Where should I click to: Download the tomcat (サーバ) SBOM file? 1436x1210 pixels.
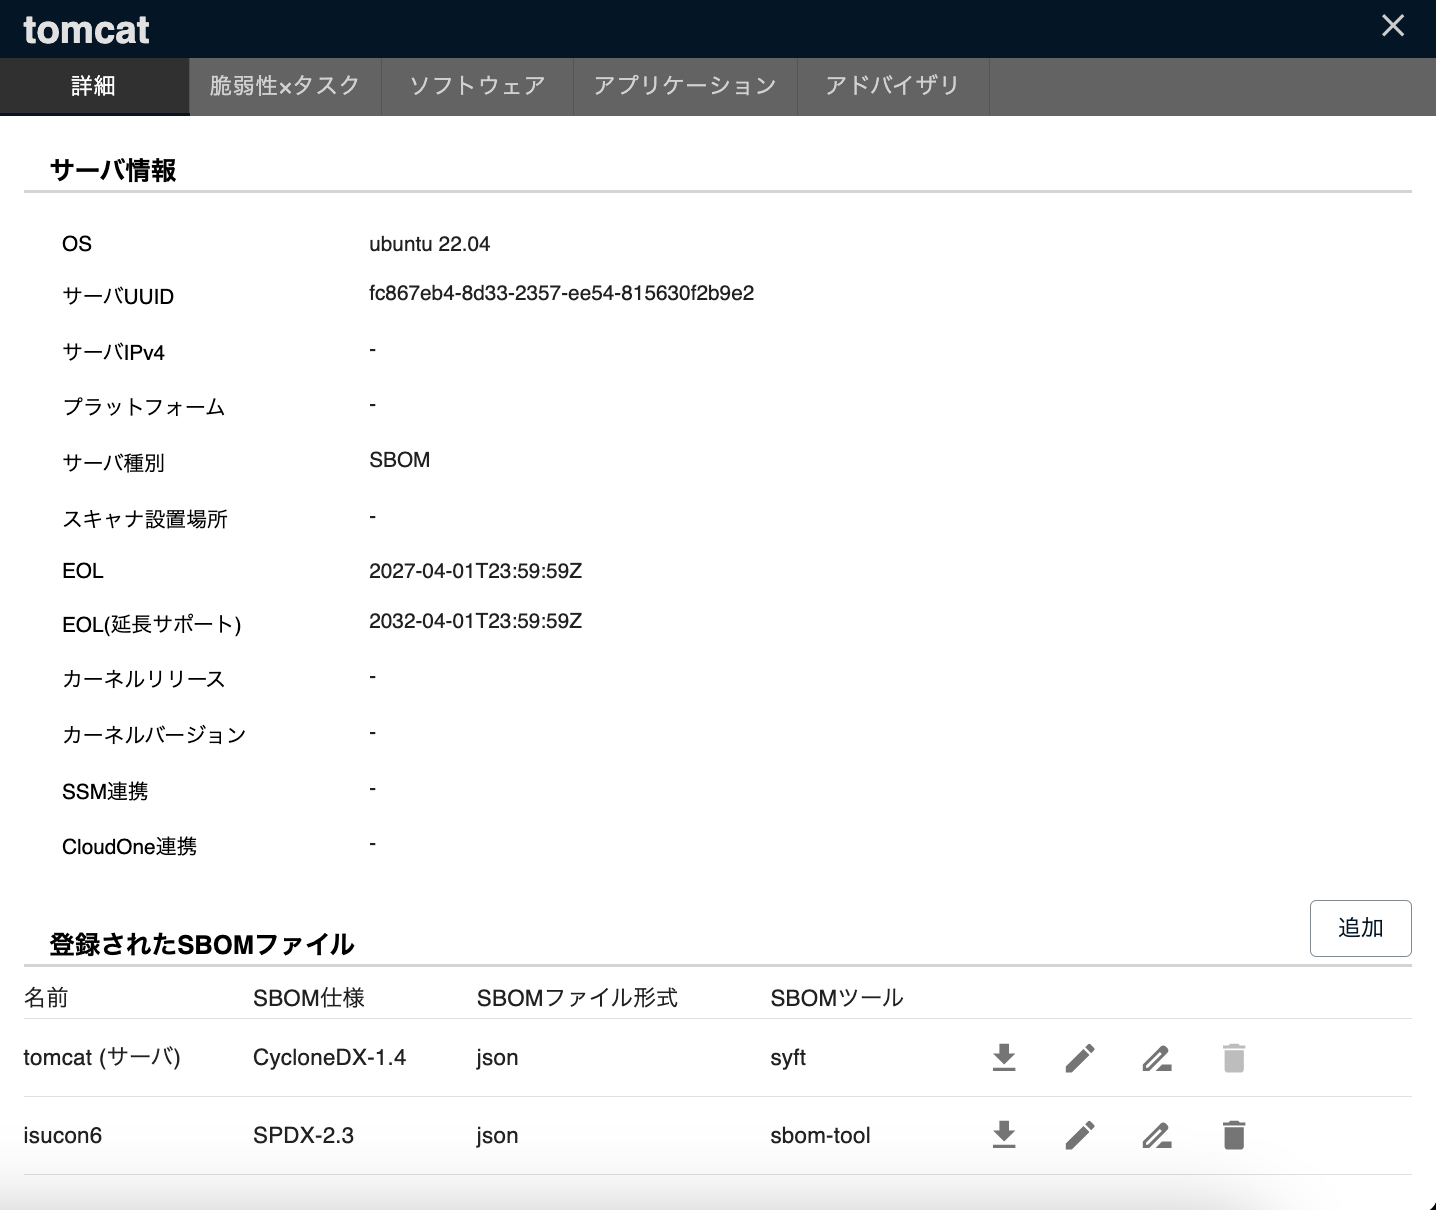[x=1004, y=1057]
